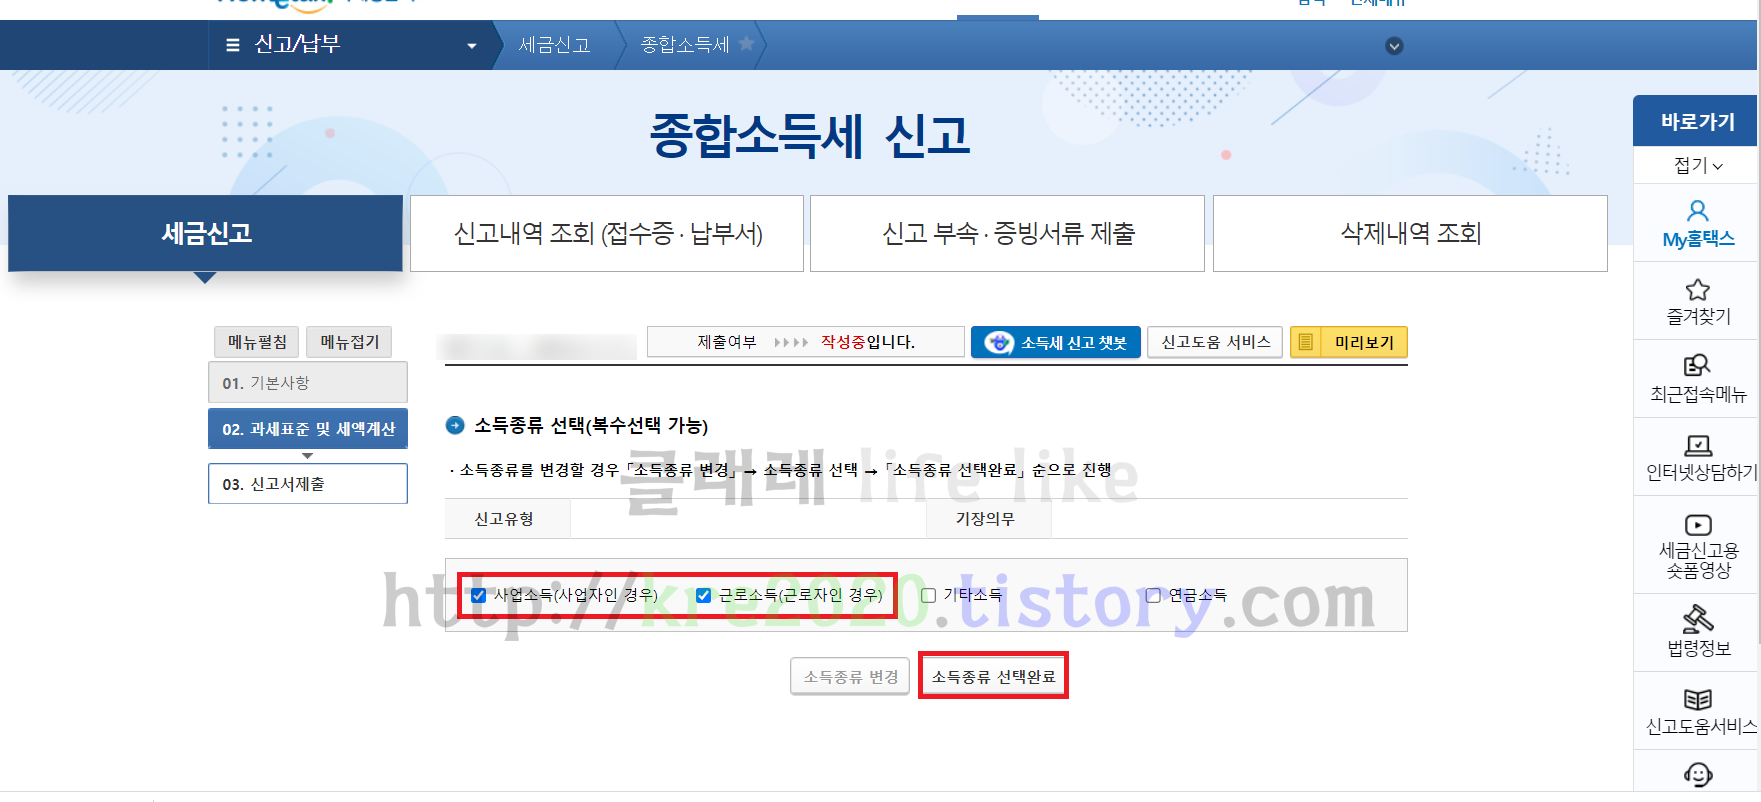Open 법령정보 gavel icon
The width and height of the screenshot is (1761, 802).
tap(1698, 619)
